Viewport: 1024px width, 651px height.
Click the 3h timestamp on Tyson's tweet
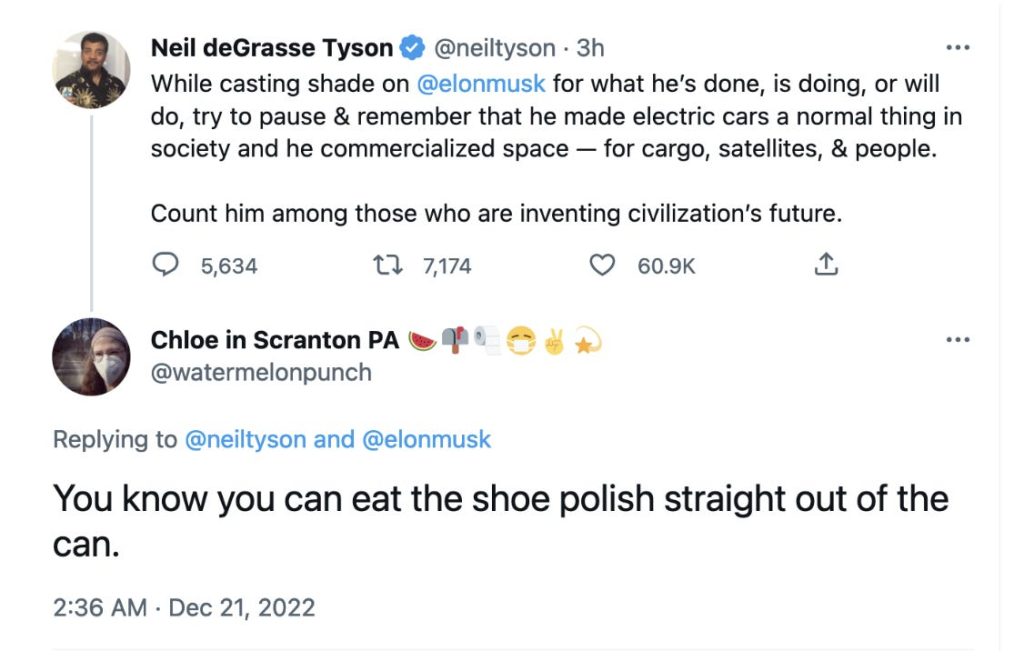590,46
